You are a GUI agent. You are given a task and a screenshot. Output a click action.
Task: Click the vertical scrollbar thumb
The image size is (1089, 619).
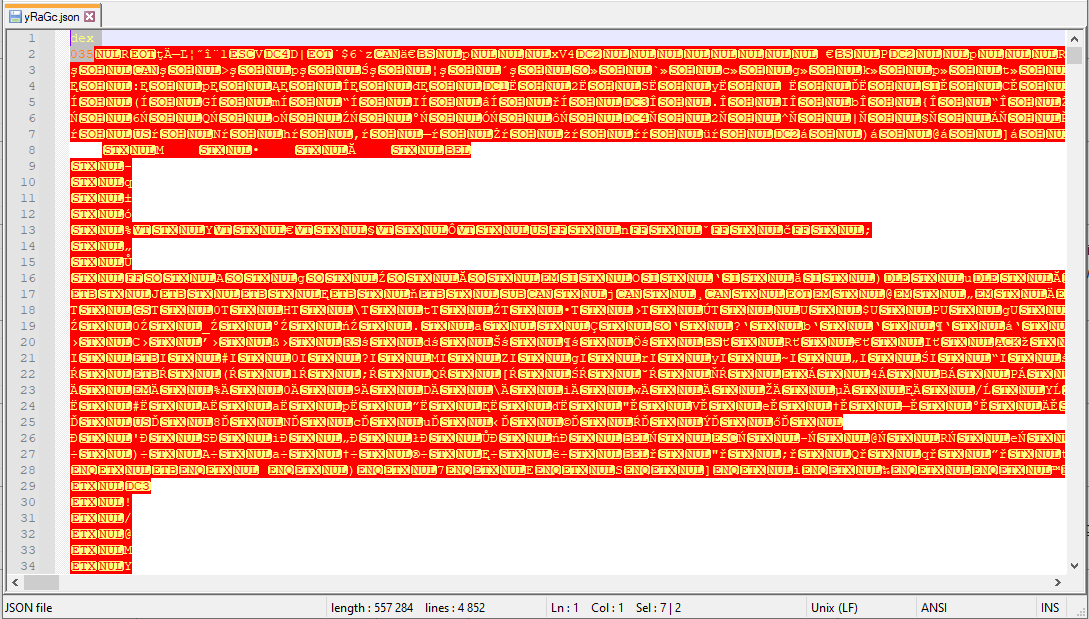(x=1074, y=54)
